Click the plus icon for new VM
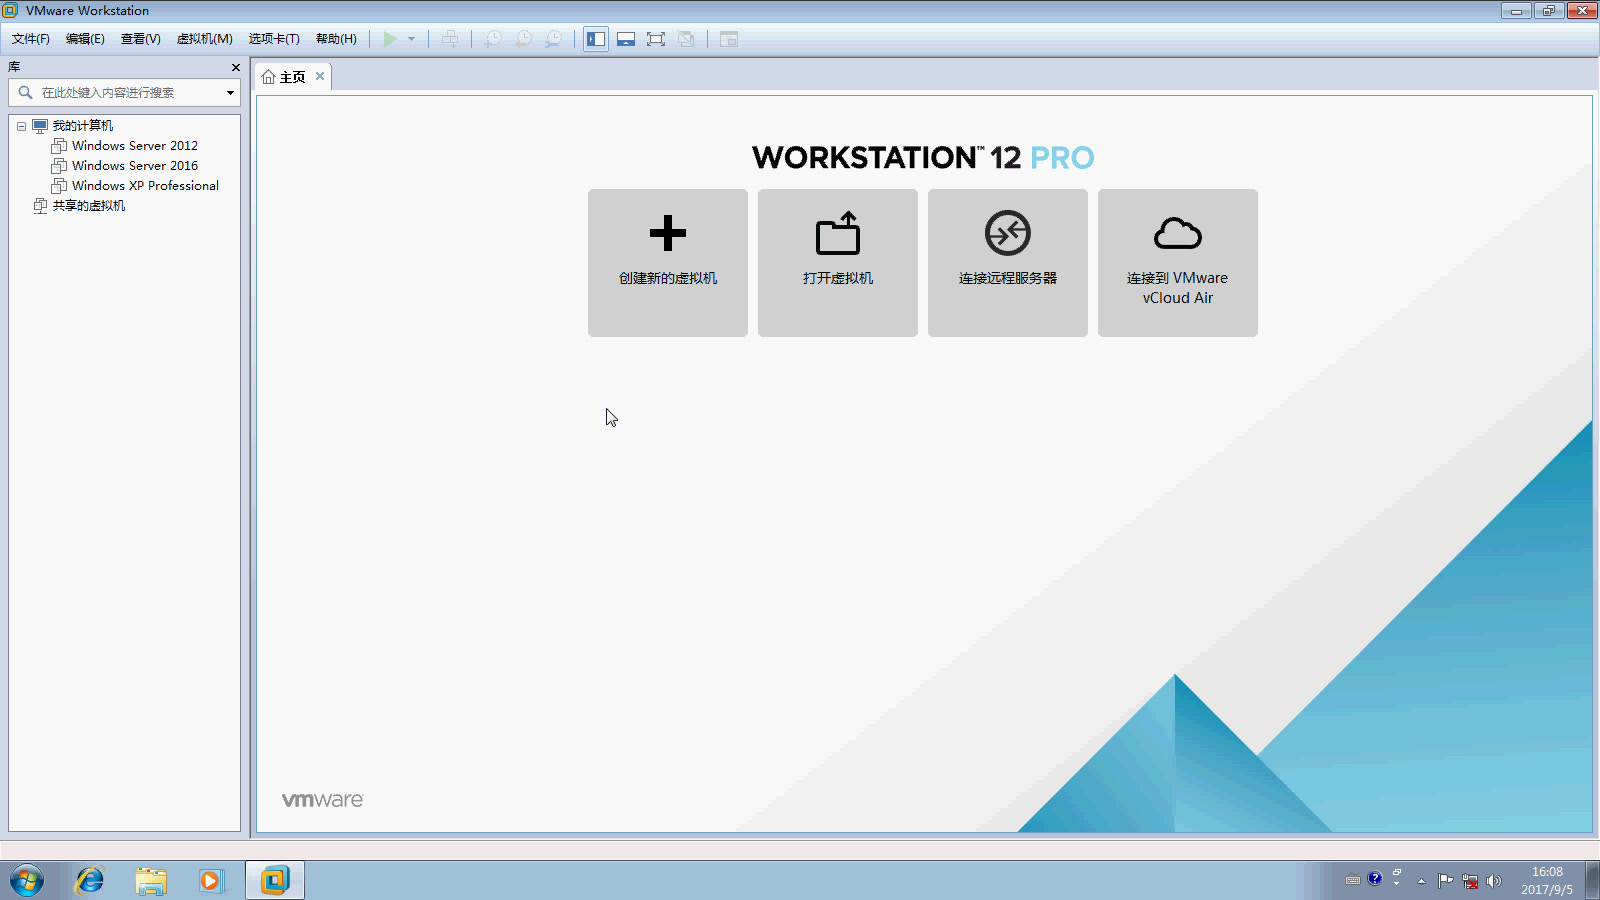The image size is (1600, 900). [x=668, y=234]
